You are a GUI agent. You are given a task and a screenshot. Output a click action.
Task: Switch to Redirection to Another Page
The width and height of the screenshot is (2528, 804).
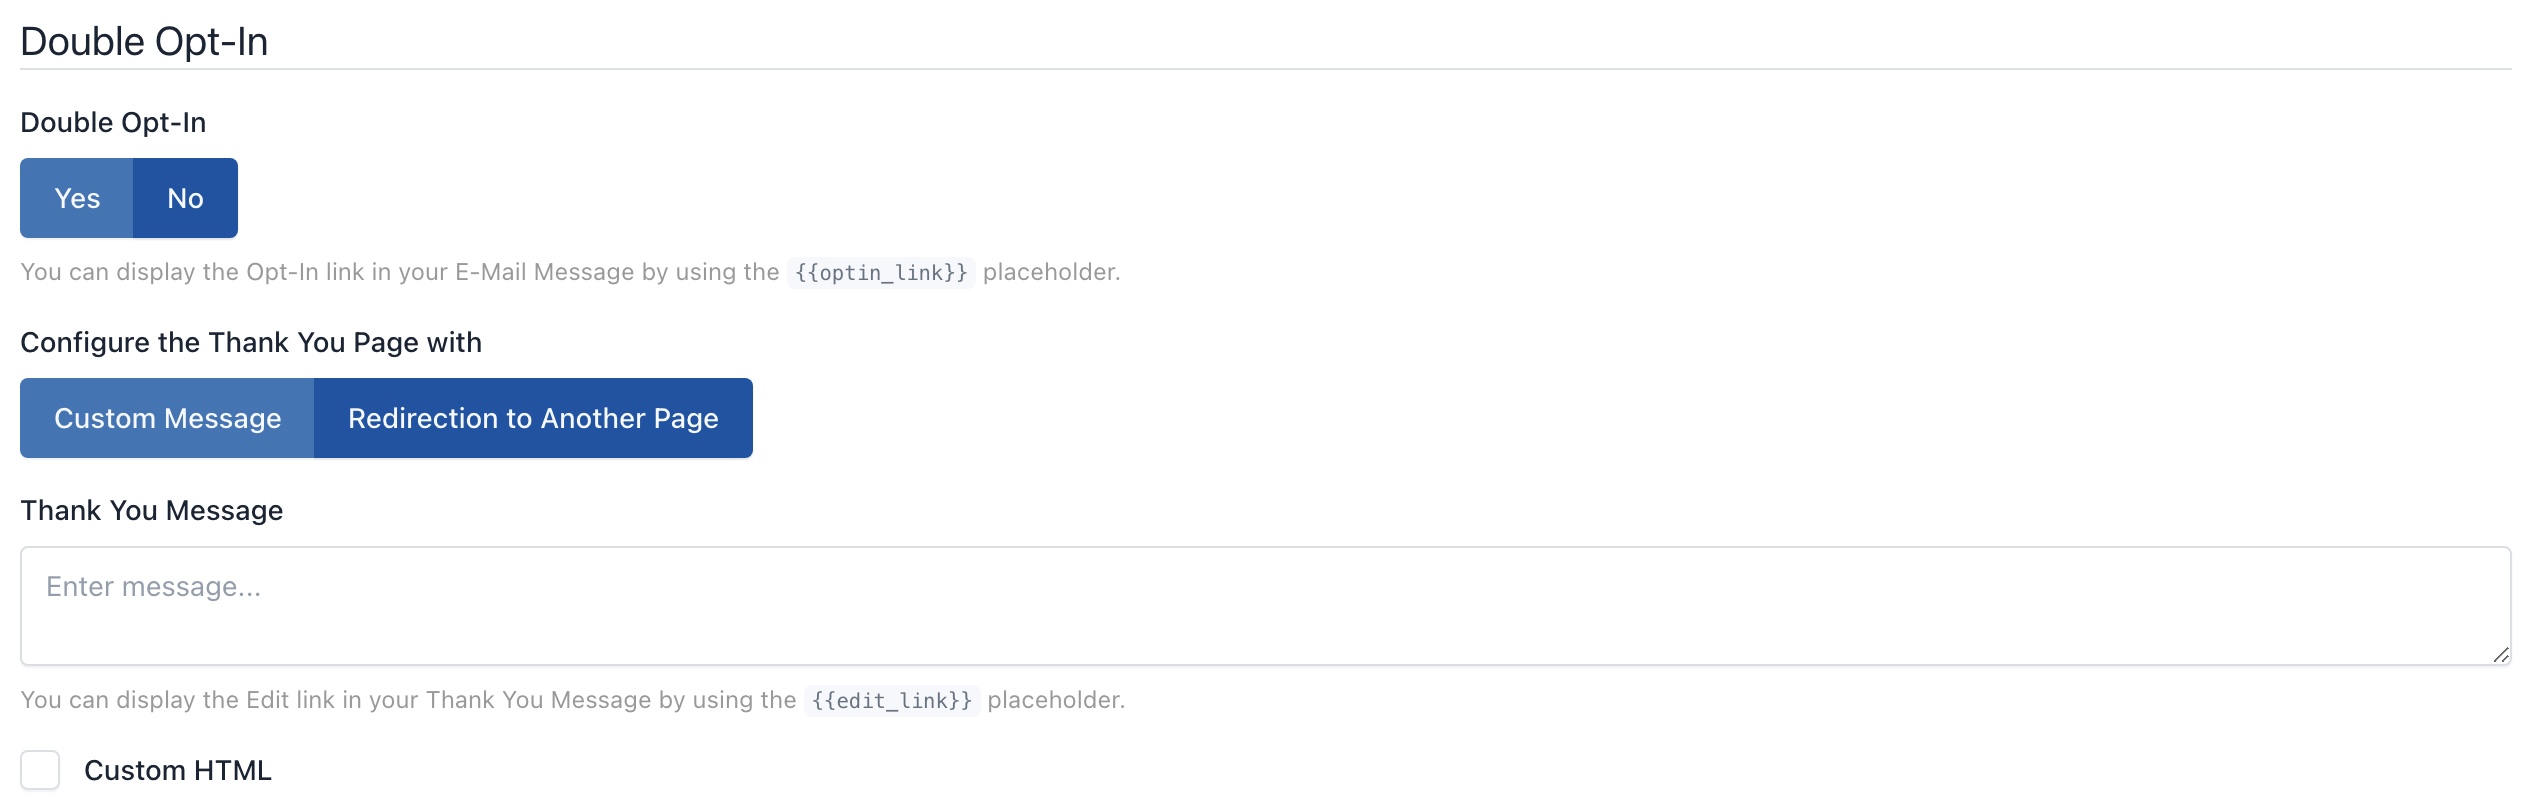click(x=533, y=418)
